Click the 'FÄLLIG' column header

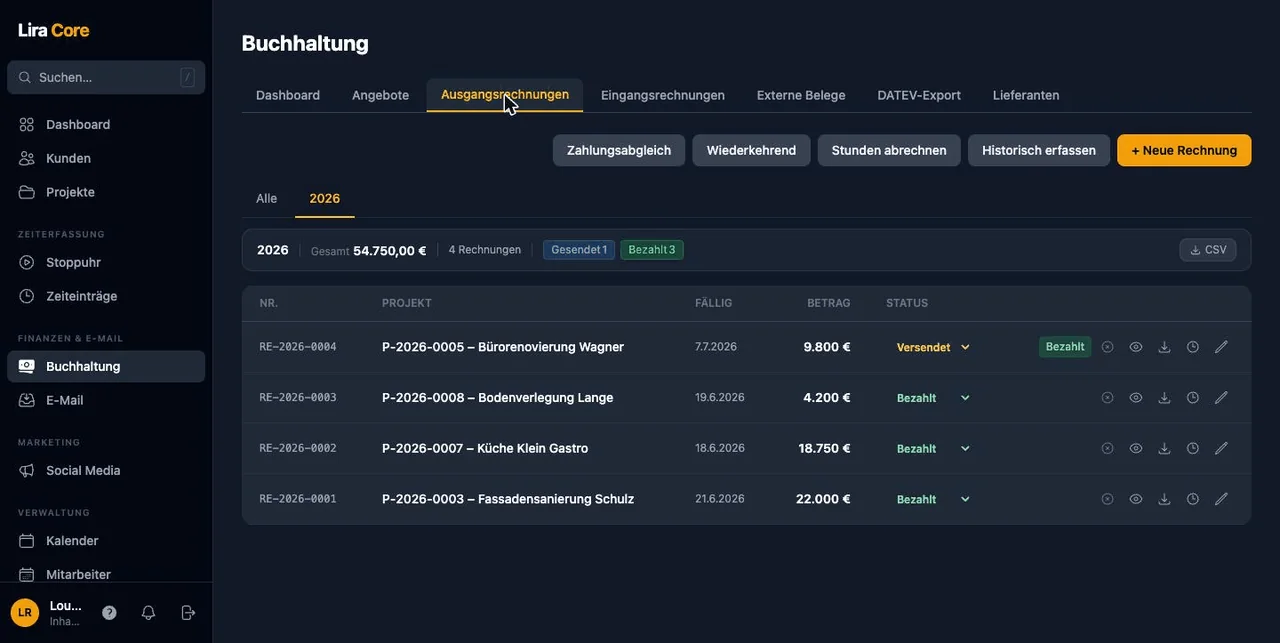[714, 303]
